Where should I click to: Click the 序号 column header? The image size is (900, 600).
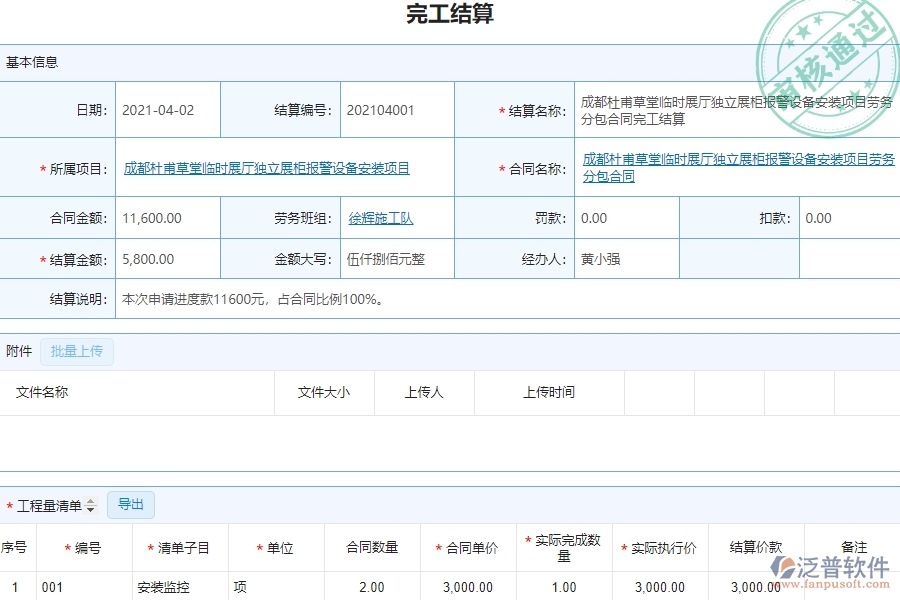pyautogui.click(x=13, y=548)
